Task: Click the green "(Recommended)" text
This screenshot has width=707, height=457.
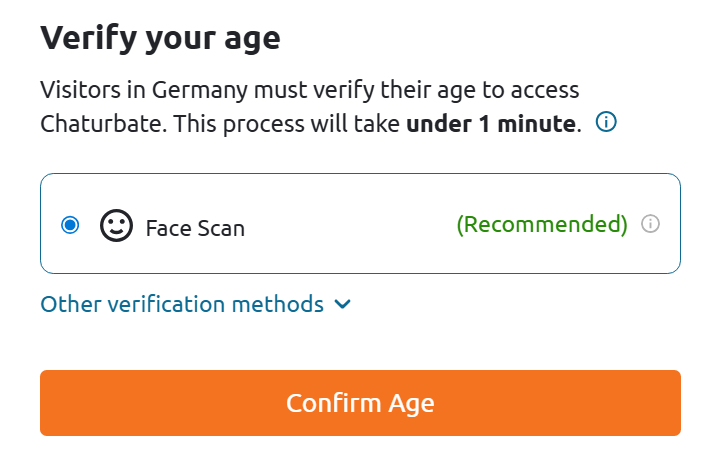Action: click(542, 224)
